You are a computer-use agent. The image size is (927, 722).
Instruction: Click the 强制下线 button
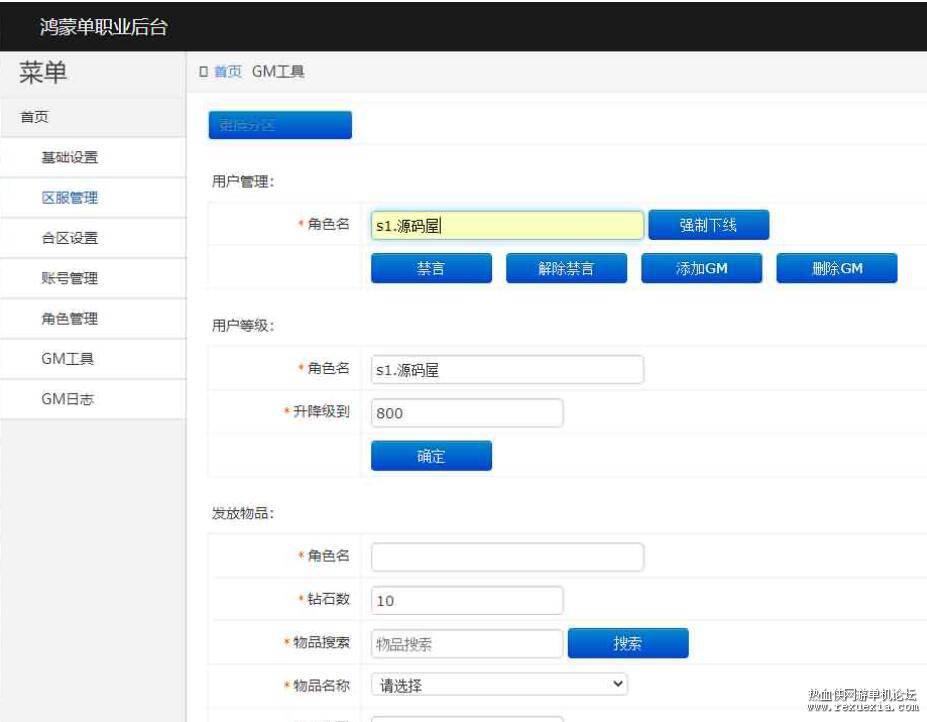point(708,225)
